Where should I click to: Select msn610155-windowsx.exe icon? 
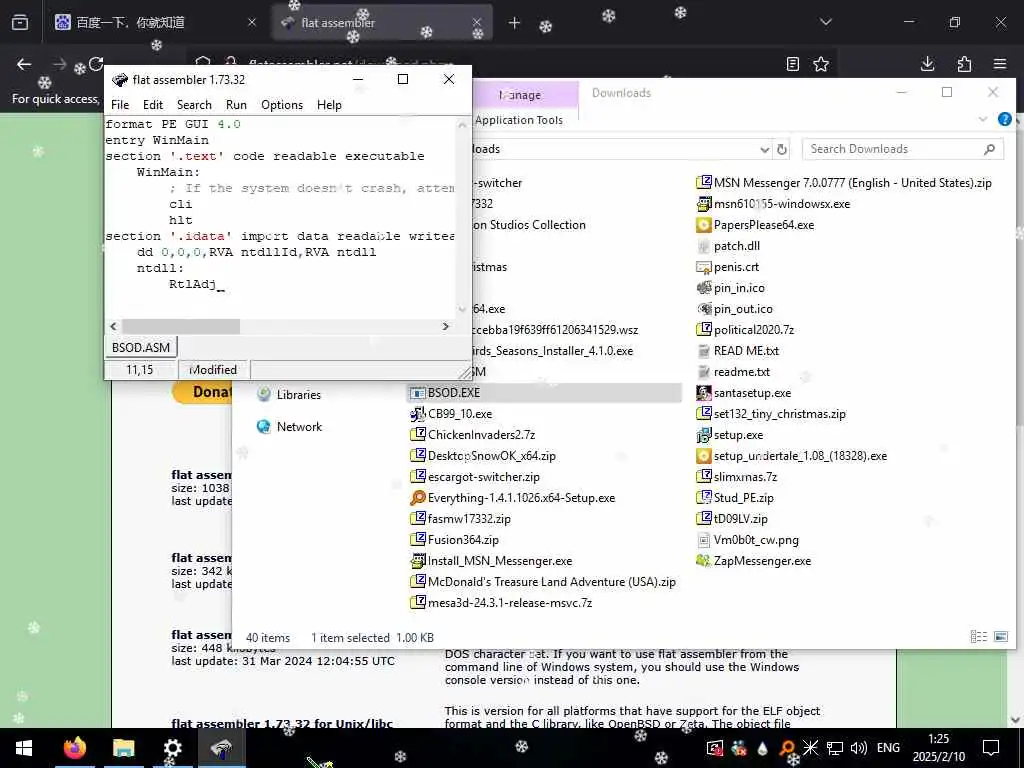[703, 204]
